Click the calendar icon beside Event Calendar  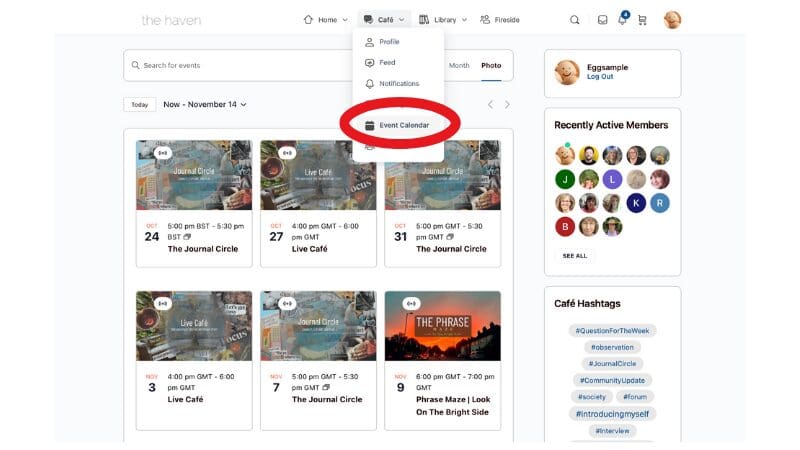tap(370, 126)
